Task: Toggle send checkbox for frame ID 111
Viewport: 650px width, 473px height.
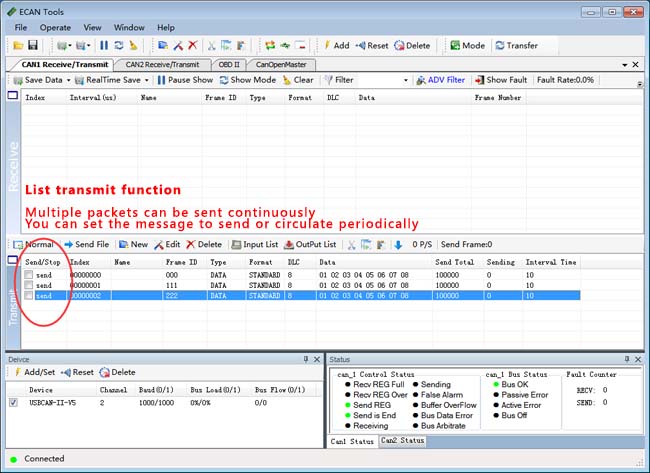Action: [x=29, y=285]
